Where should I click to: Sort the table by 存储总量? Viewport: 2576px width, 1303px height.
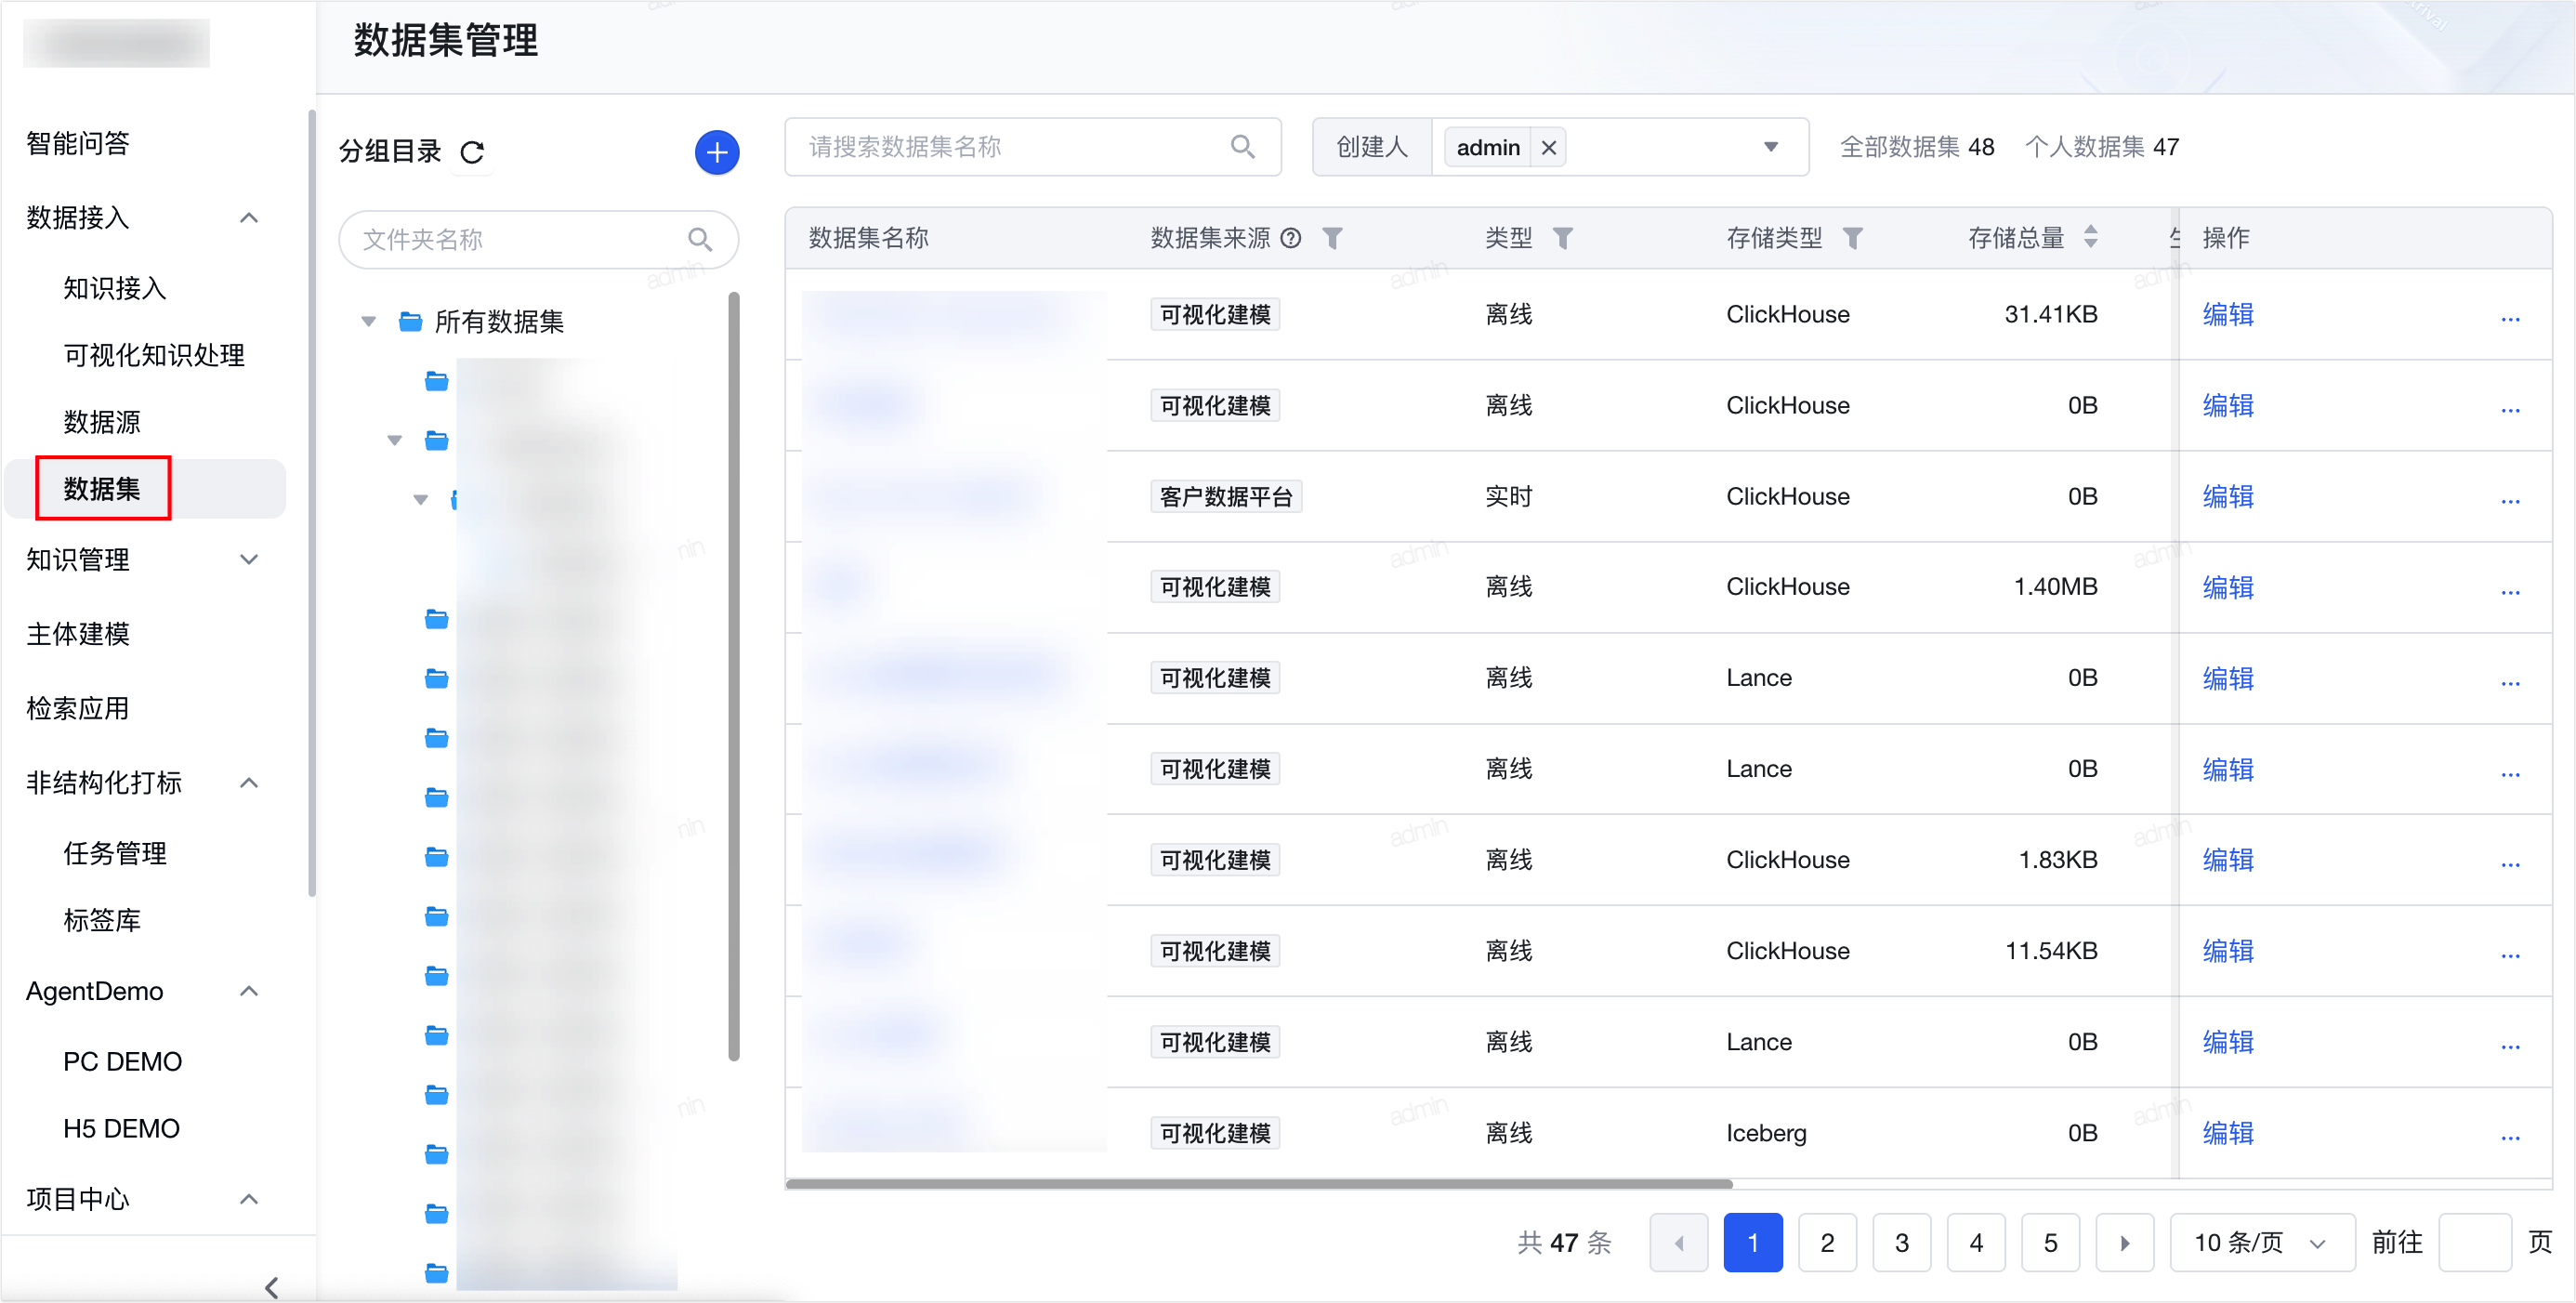(x=2090, y=237)
